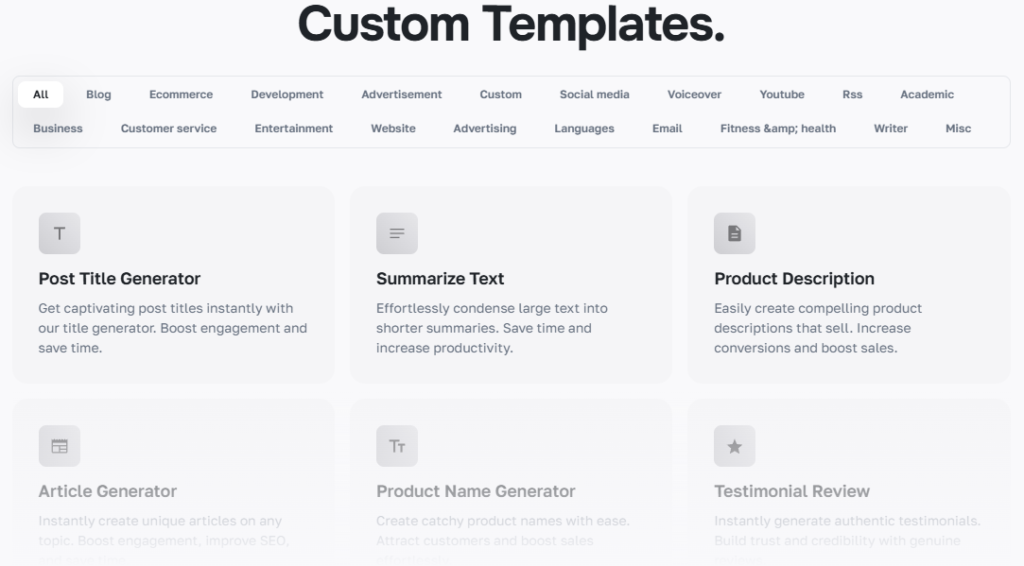Image resolution: width=1024 pixels, height=566 pixels.
Task: Open the Post Title Generator template
Action: point(119,279)
